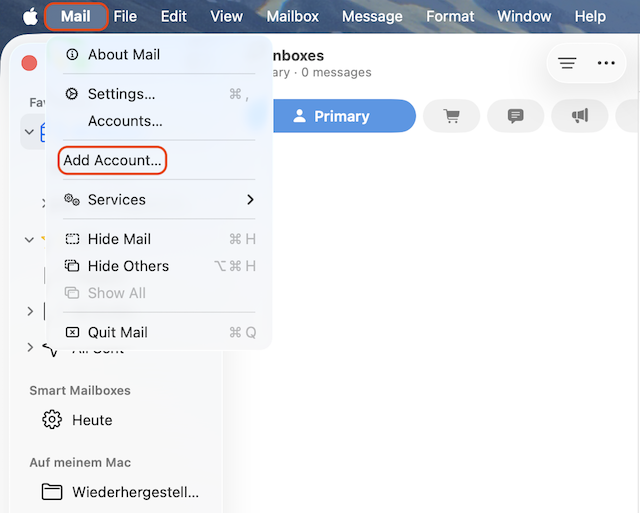This screenshot has width=640, height=513.
Task: Open the Services submenu
Action: [159, 200]
